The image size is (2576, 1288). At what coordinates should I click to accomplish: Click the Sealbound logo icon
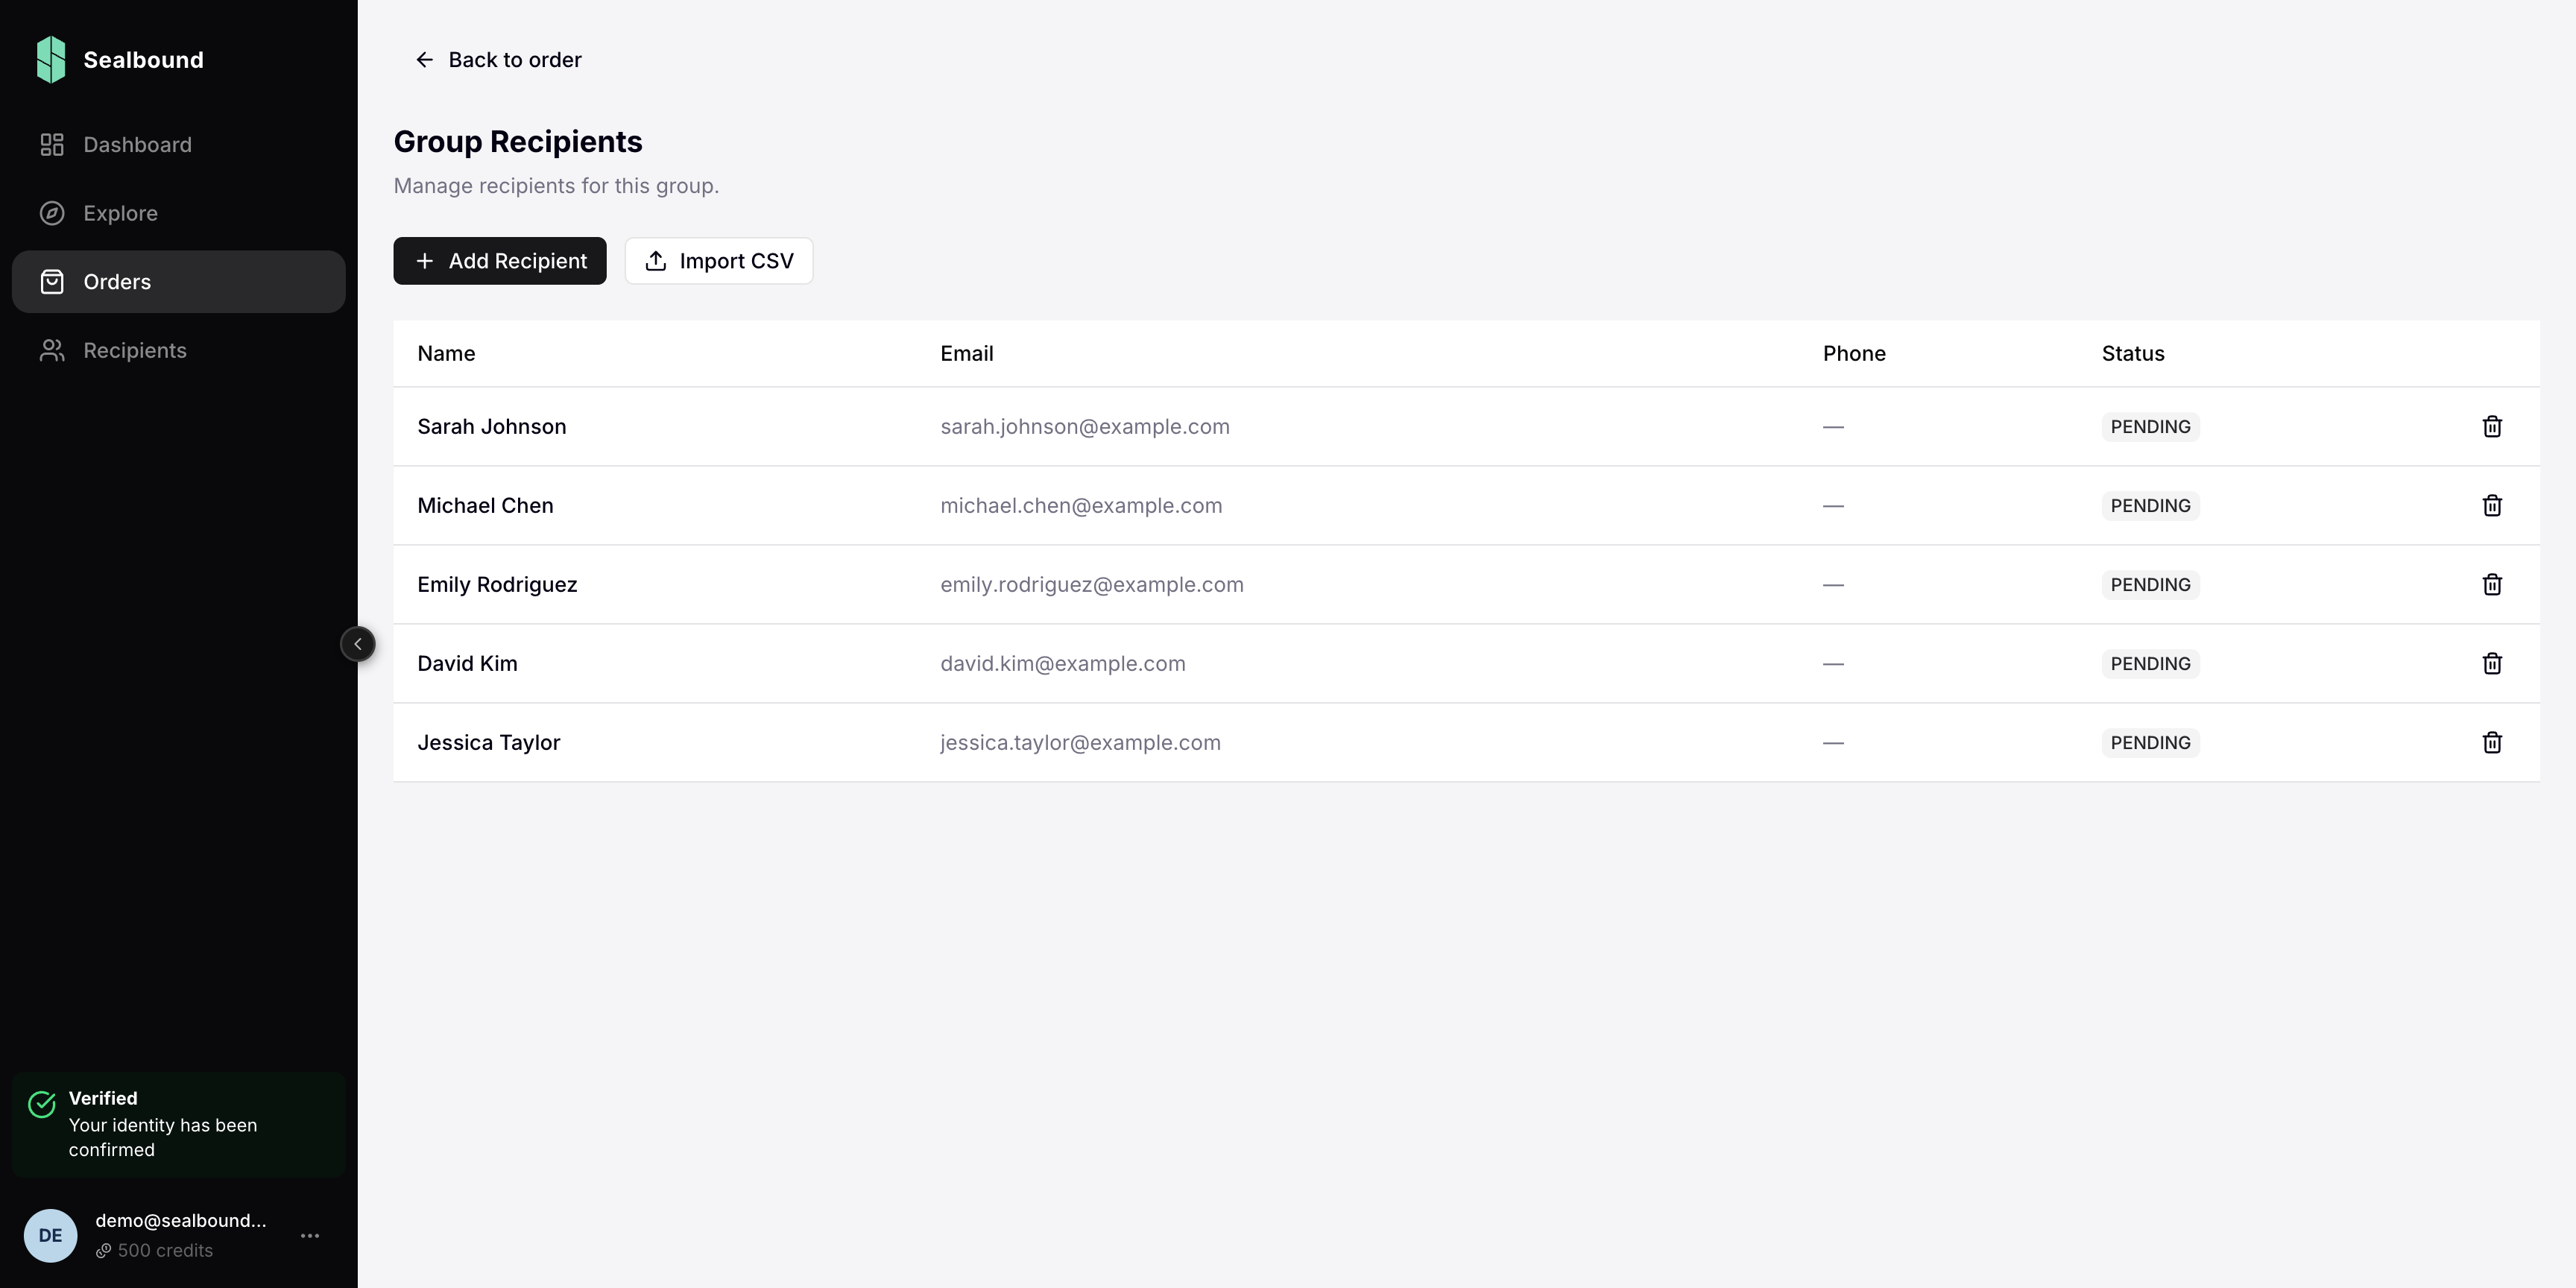[x=51, y=60]
